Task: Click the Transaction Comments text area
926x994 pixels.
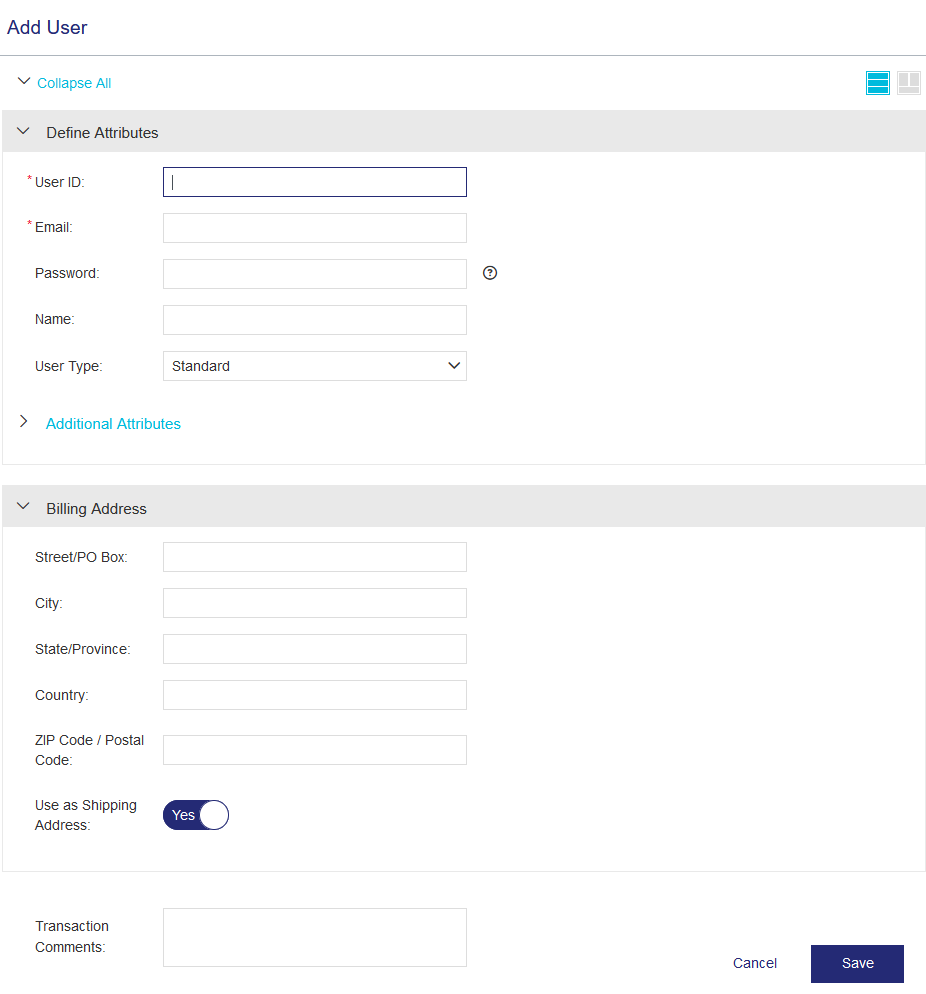Action: coord(314,937)
